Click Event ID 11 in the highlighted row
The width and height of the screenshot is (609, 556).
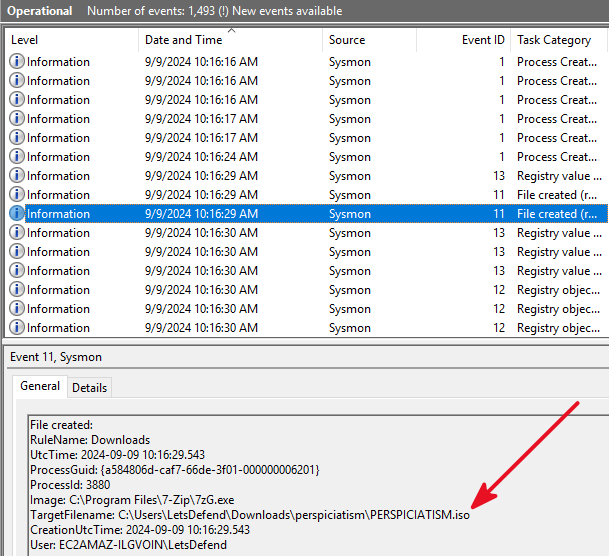pos(499,214)
